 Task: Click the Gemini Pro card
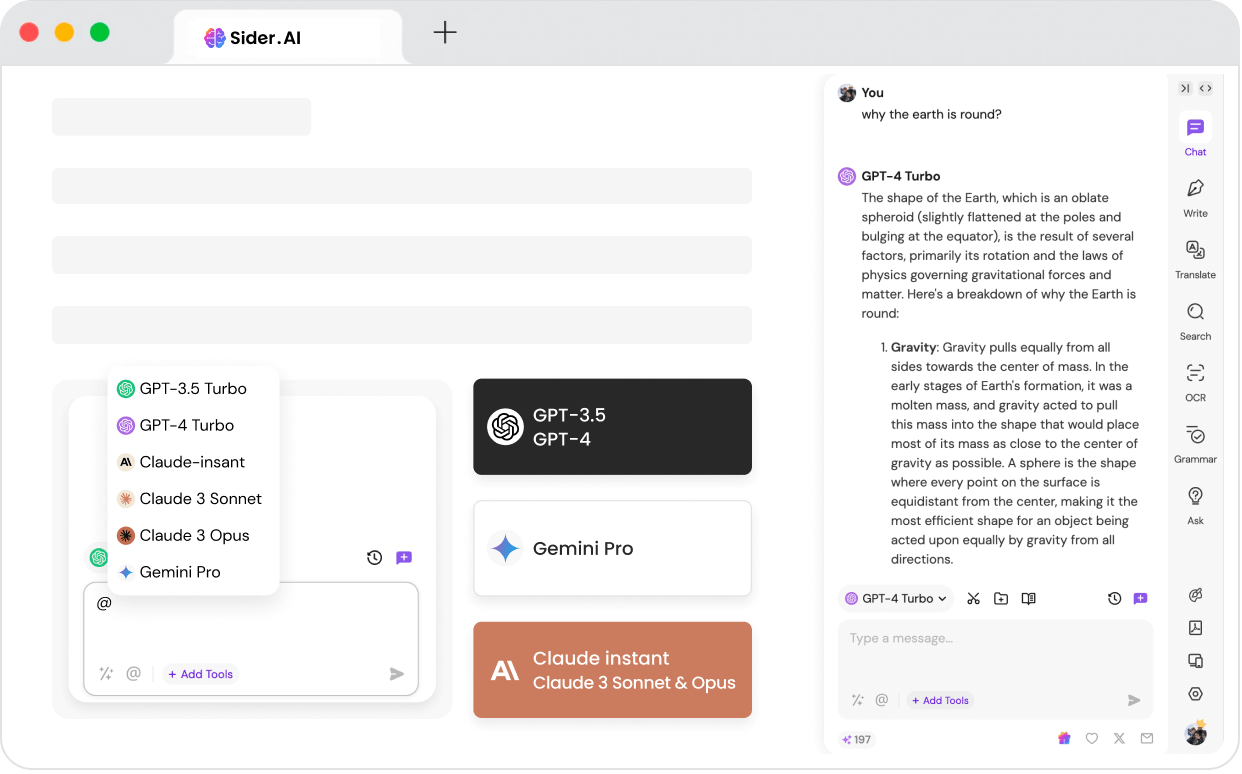612,548
